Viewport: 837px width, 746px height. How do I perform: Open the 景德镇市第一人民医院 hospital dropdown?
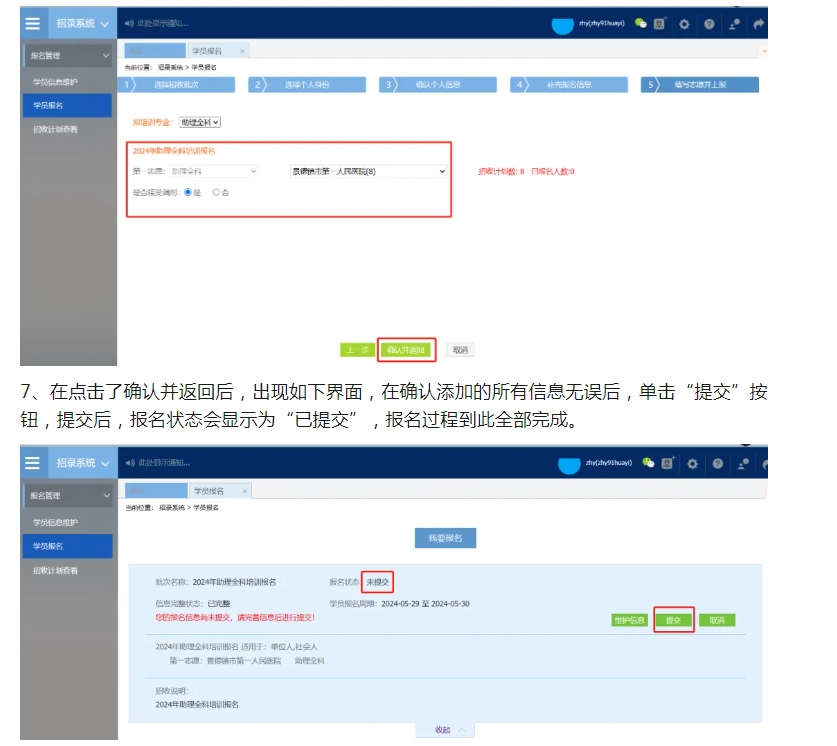click(x=368, y=171)
